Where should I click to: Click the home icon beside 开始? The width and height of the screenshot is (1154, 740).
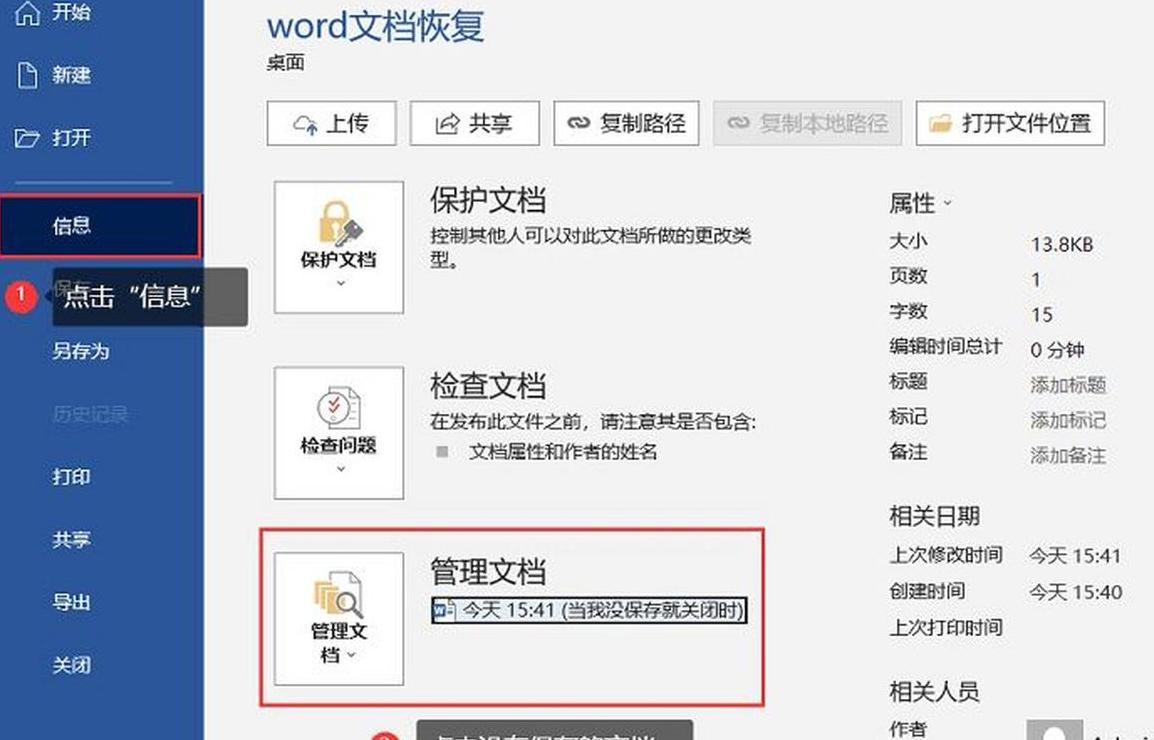tap(27, 12)
